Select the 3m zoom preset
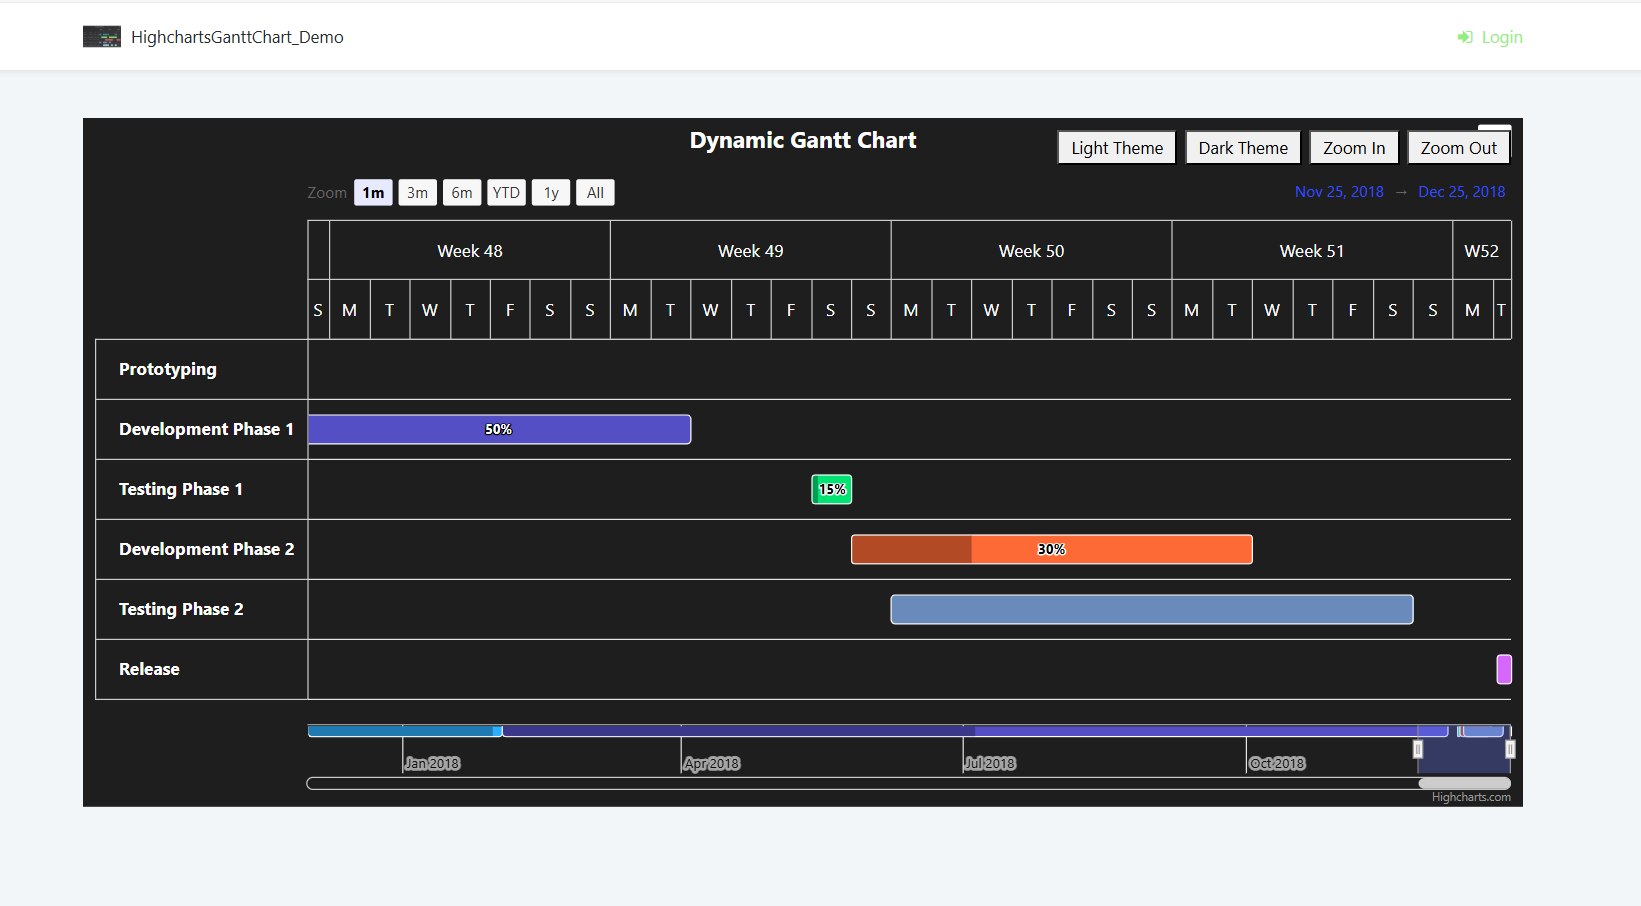Viewport: 1641px width, 906px height. click(417, 192)
